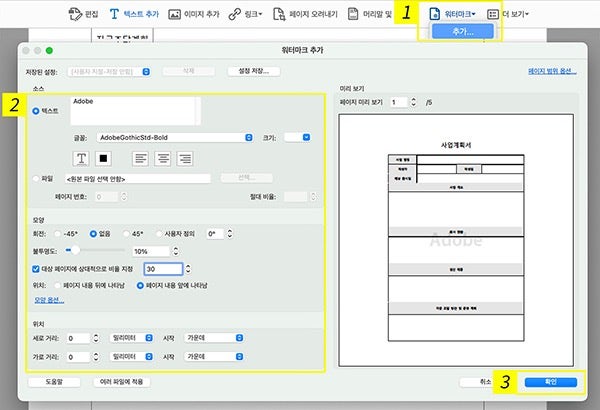Click the preview page number stepper

click(x=413, y=102)
